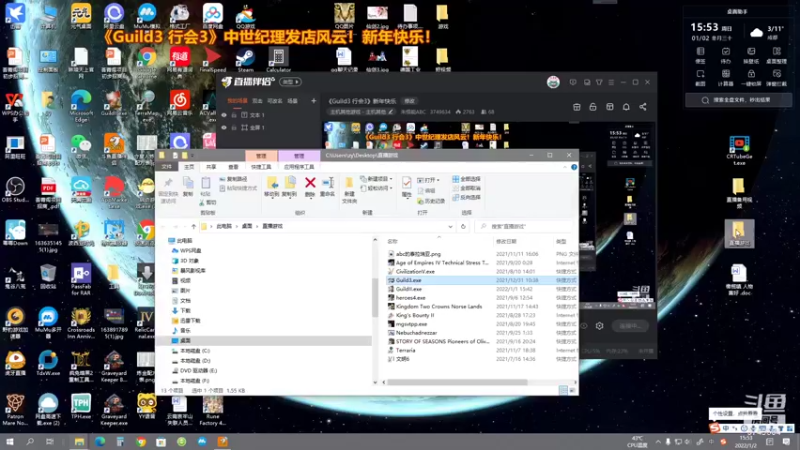Screen dimensions: 800x450
Task: Switch to details view icon in status bar
Action: pos(563,390)
